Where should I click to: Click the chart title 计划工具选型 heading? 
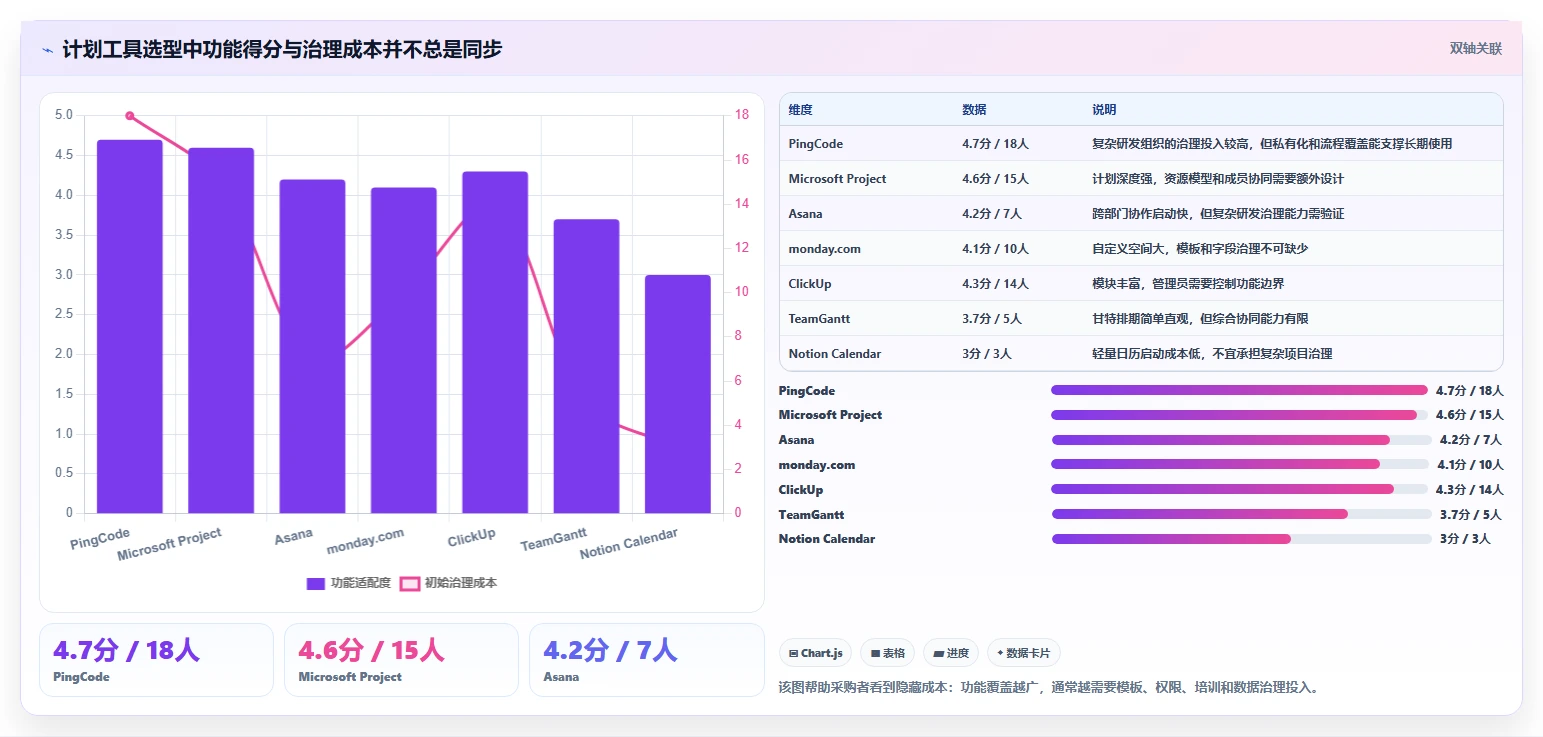[282, 49]
